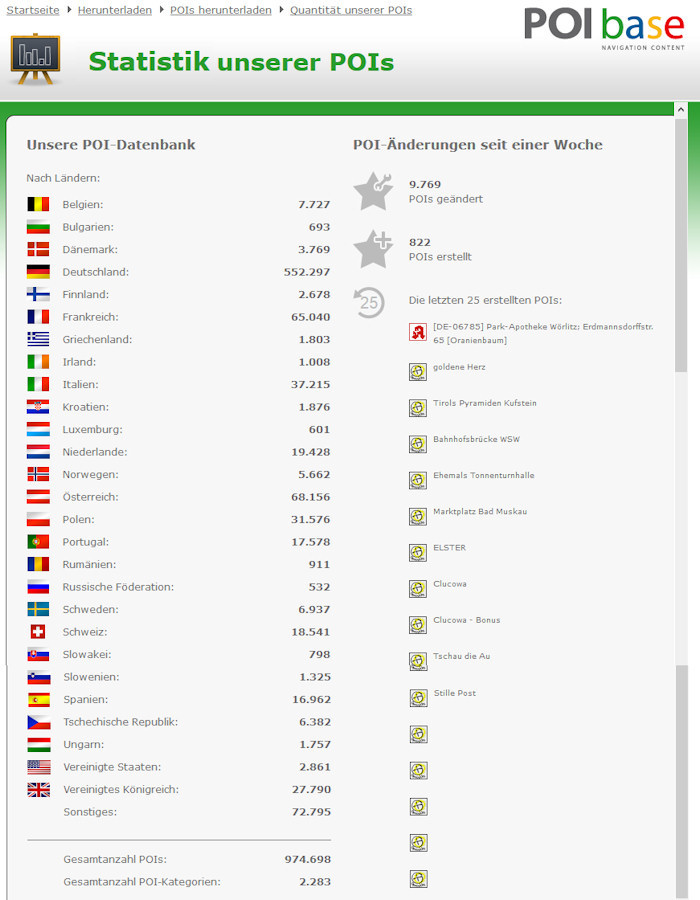Click the star wrench changed-POIs icon
The width and height of the screenshot is (700, 900).
click(x=373, y=191)
